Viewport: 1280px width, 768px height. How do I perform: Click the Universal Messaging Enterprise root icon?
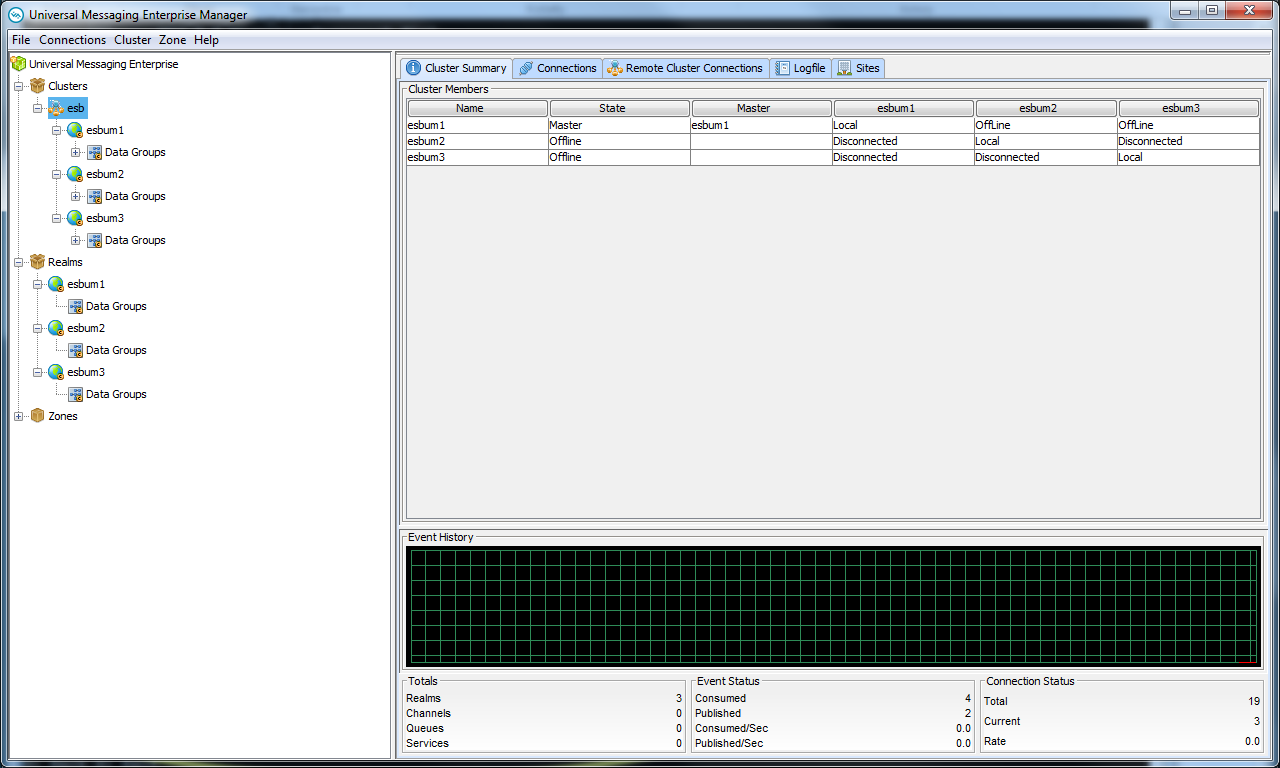coord(18,64)
